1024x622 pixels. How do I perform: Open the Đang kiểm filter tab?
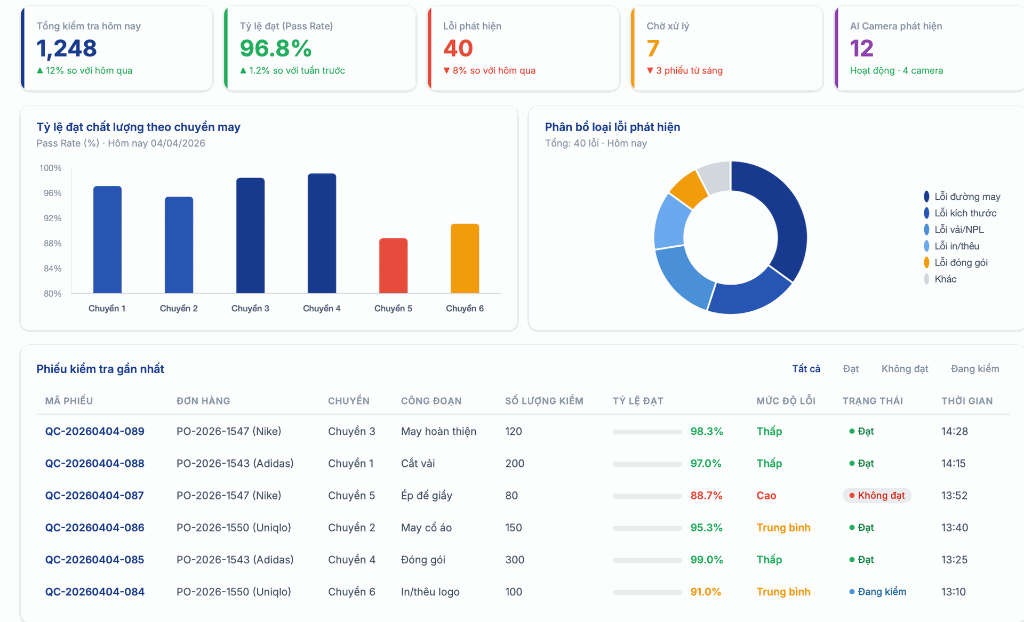pos(974,369)
